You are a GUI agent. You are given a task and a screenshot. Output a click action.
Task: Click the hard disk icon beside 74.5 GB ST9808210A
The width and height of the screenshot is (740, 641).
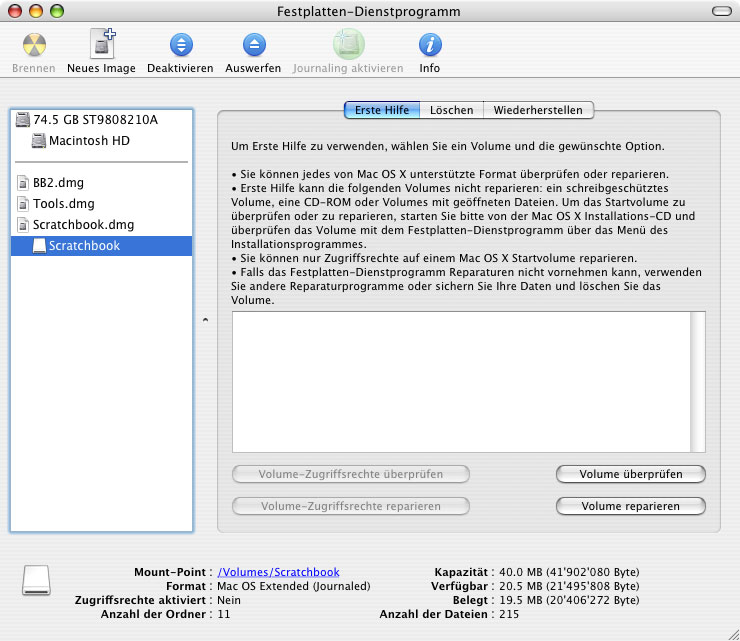coord(23,119)
